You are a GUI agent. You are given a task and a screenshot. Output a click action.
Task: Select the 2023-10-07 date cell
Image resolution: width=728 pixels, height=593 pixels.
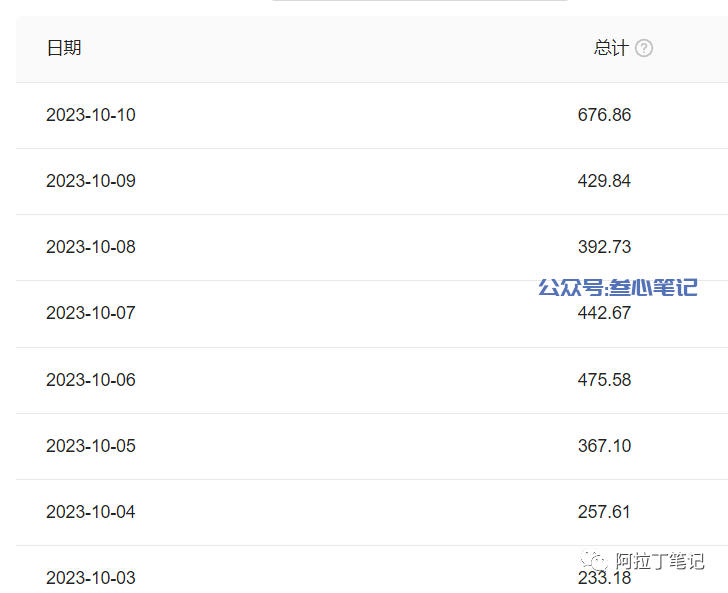(91, 313)
